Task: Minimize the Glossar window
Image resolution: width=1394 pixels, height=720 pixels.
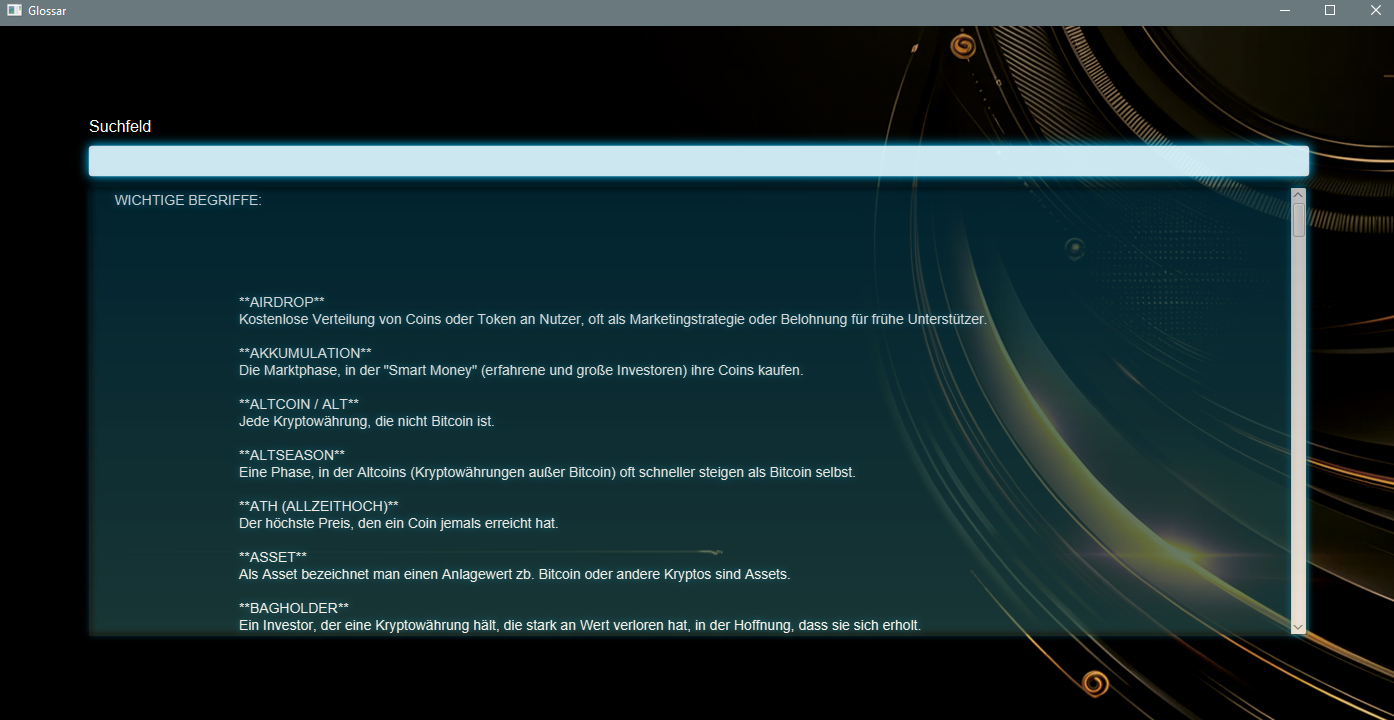Action: click(x=1283, y=11)
